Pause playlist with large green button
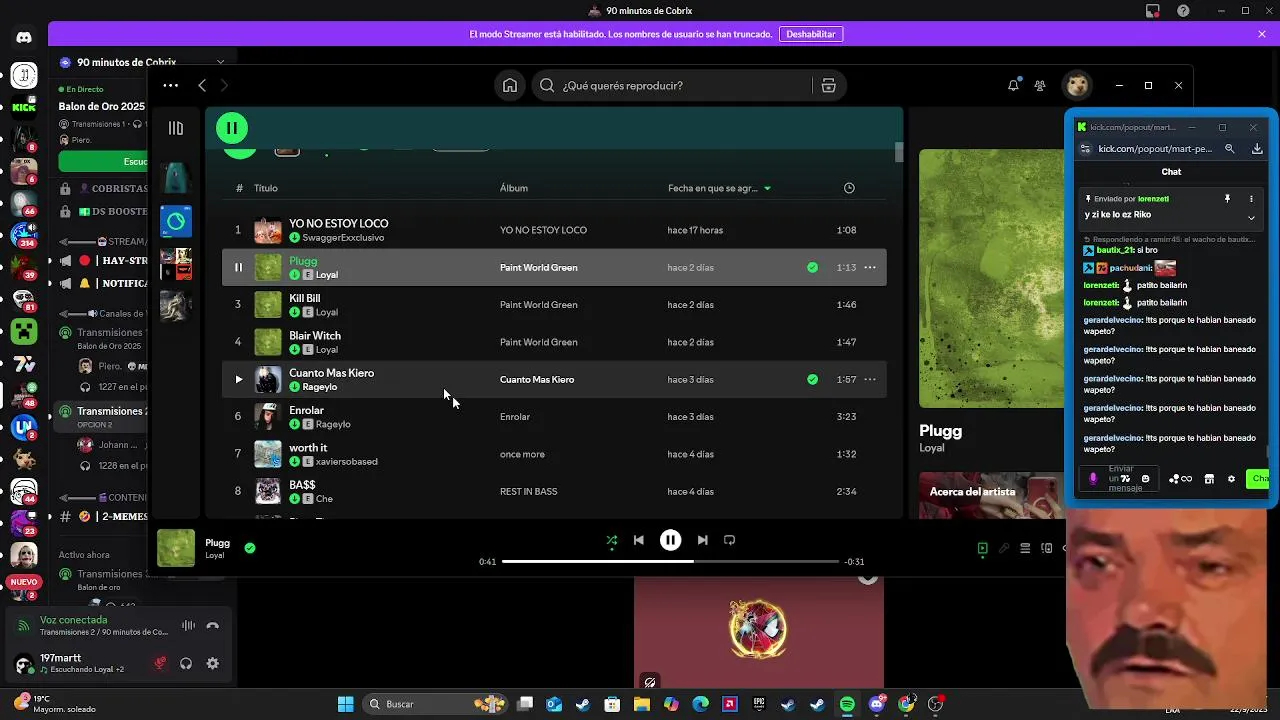This screenshot has width=1280, height=720. 231,128
